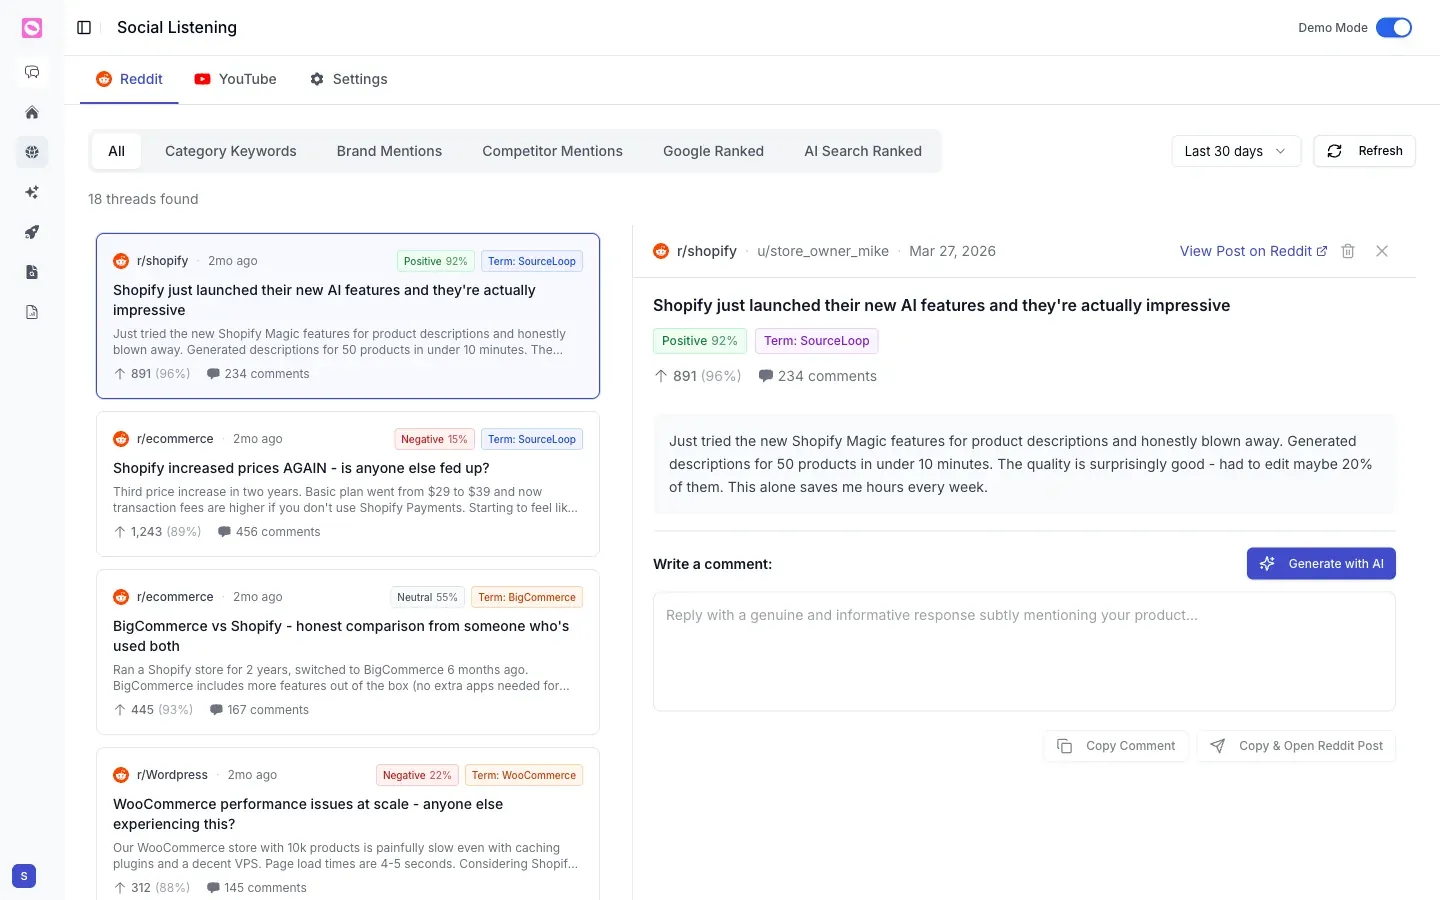Screen dimensions: 1440x900
Task: Switch to the YouTube tab
Action: [x=236, y=79]
